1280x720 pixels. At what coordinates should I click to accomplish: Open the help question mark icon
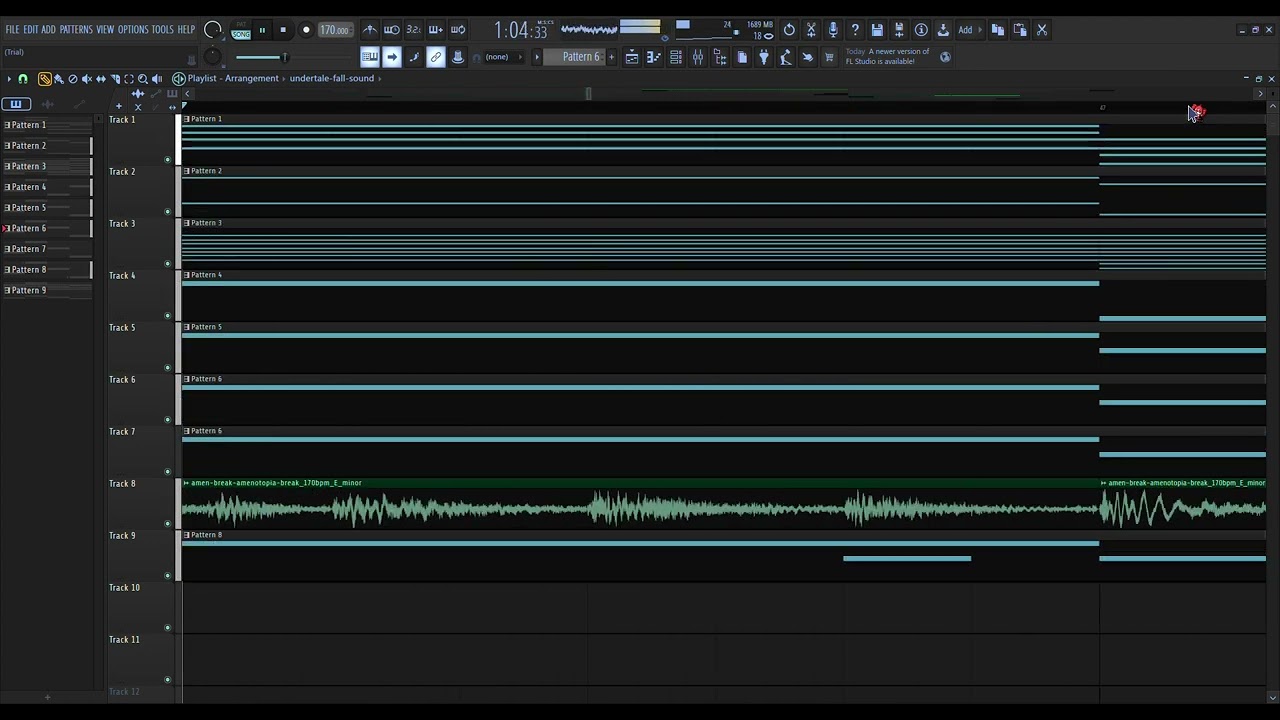pyautogui.click(x=855, y=30)
